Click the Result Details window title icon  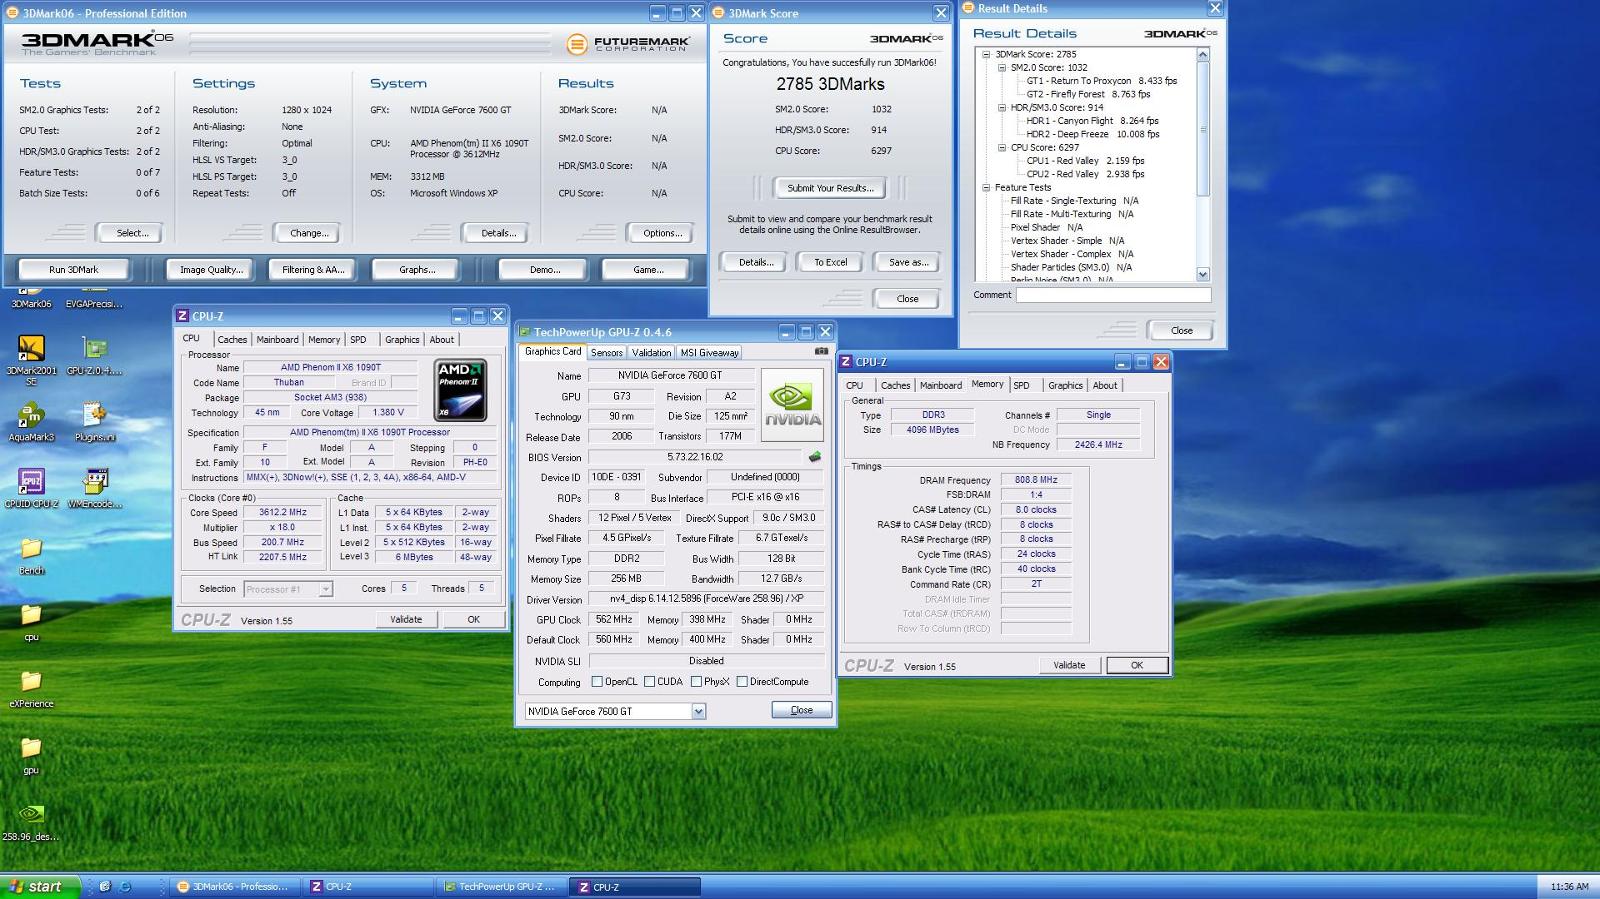pos(968,8)
